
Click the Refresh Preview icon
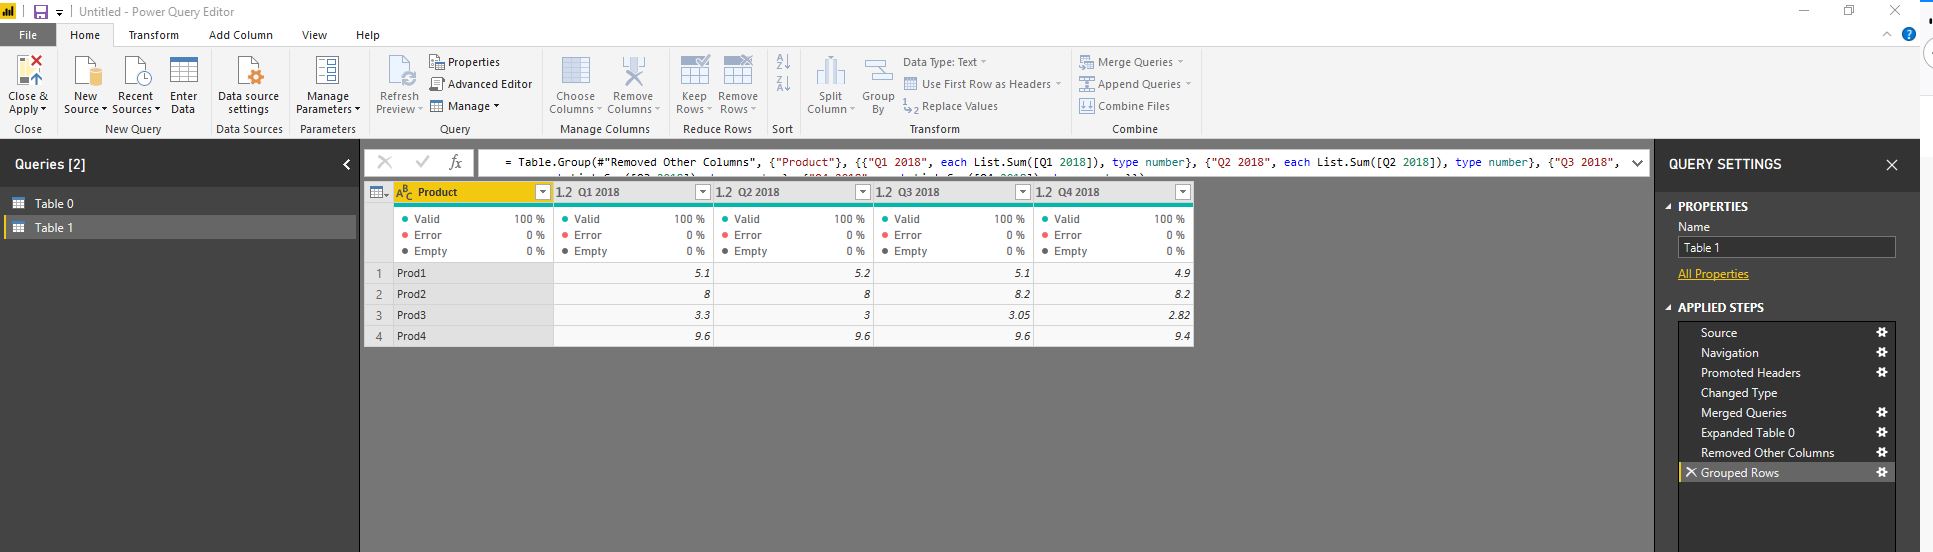pyautogui.click(x=399, y=71)
